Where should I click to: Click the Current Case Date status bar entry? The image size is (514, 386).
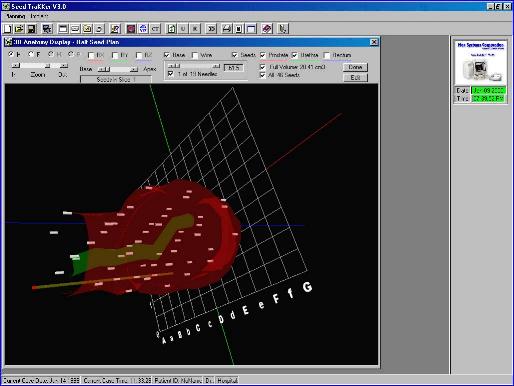(x=41, y=381)
